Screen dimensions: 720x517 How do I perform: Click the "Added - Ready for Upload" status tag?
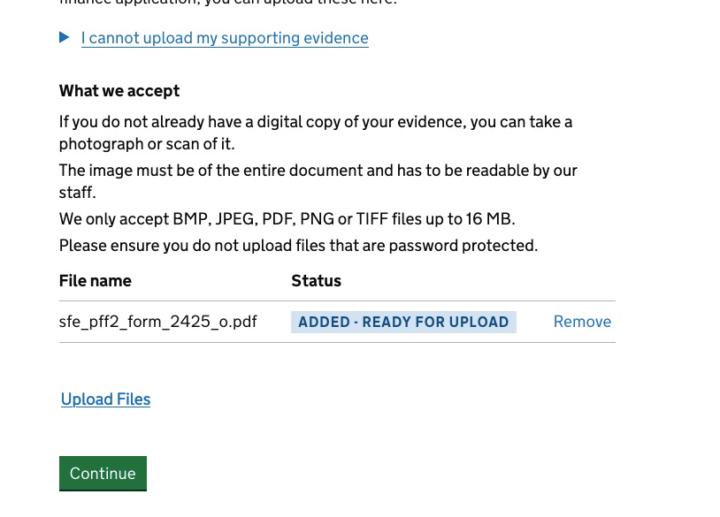[403, 322]
